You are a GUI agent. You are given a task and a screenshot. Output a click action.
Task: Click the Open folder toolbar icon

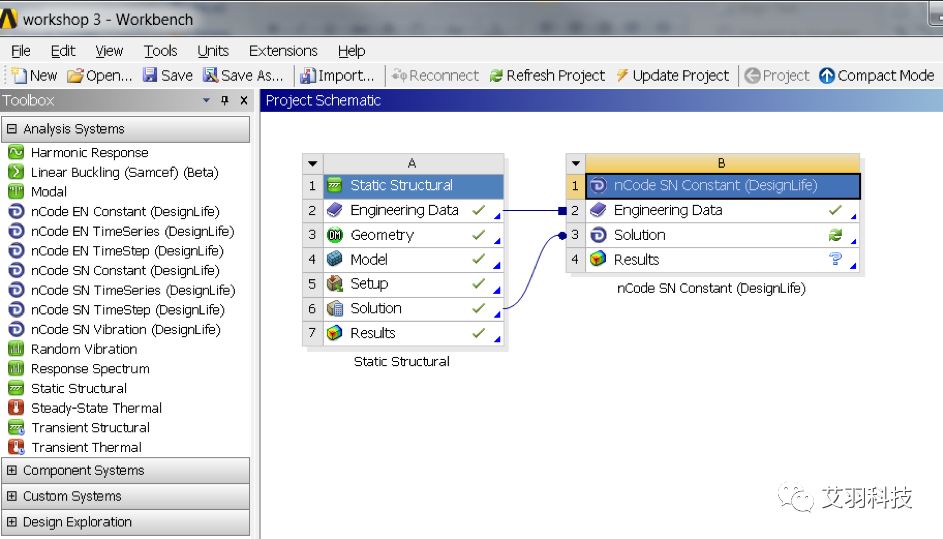(75, 75)
